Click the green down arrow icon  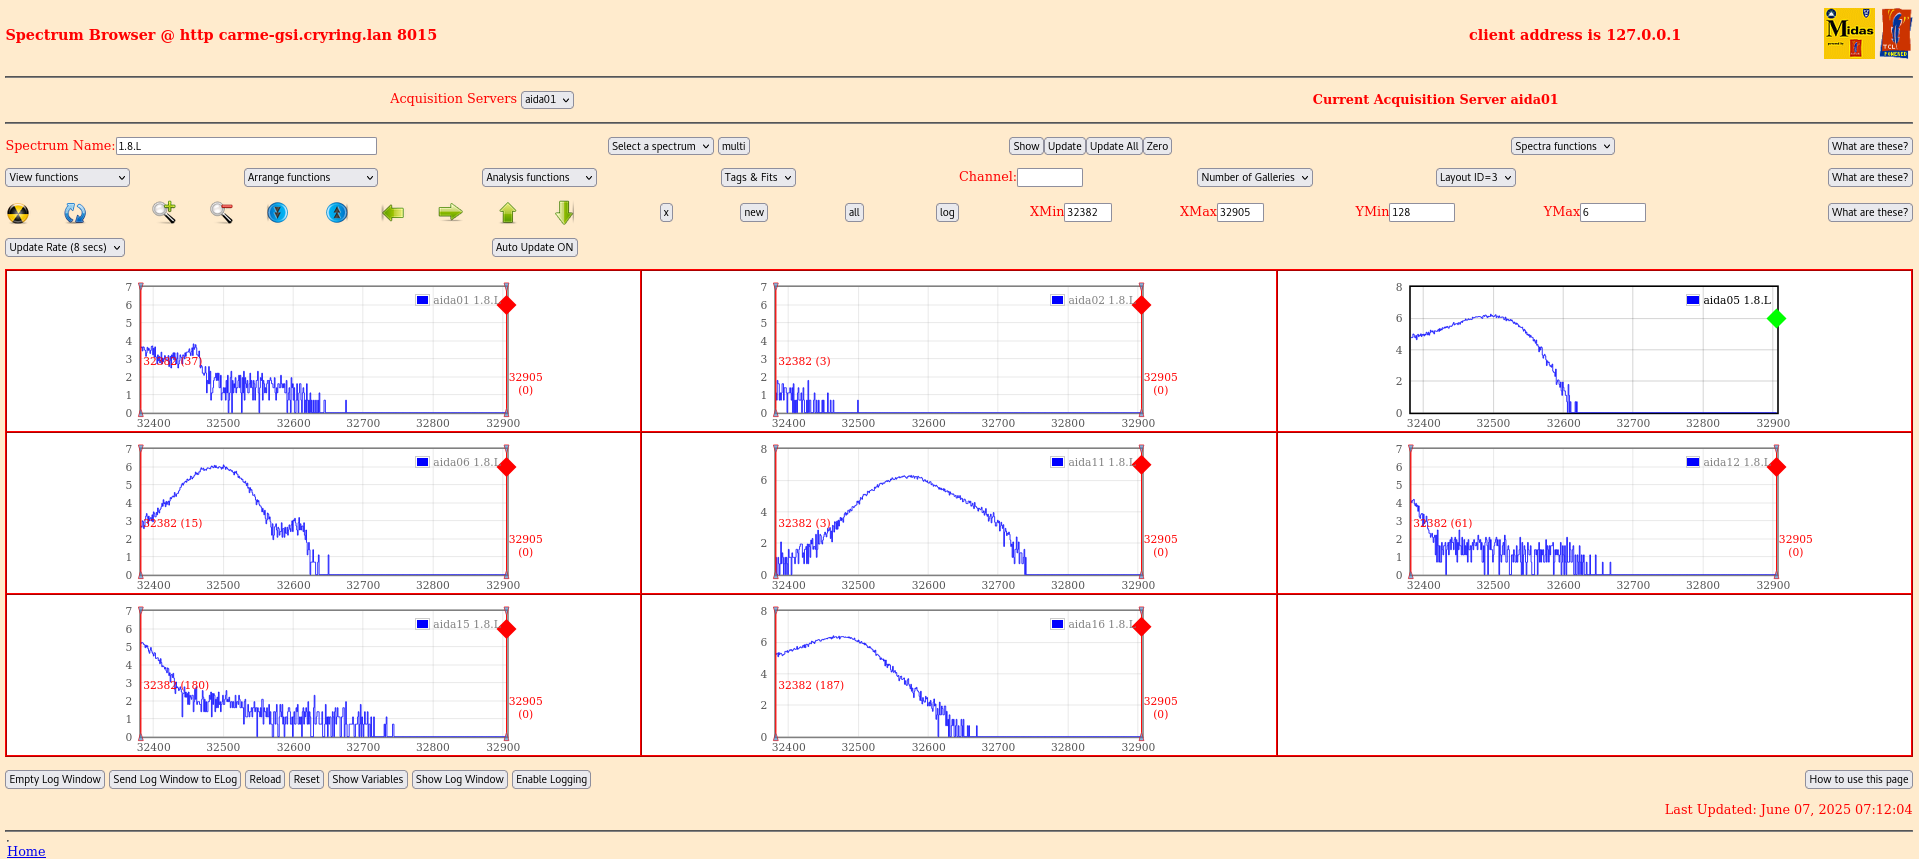point(565,212)
